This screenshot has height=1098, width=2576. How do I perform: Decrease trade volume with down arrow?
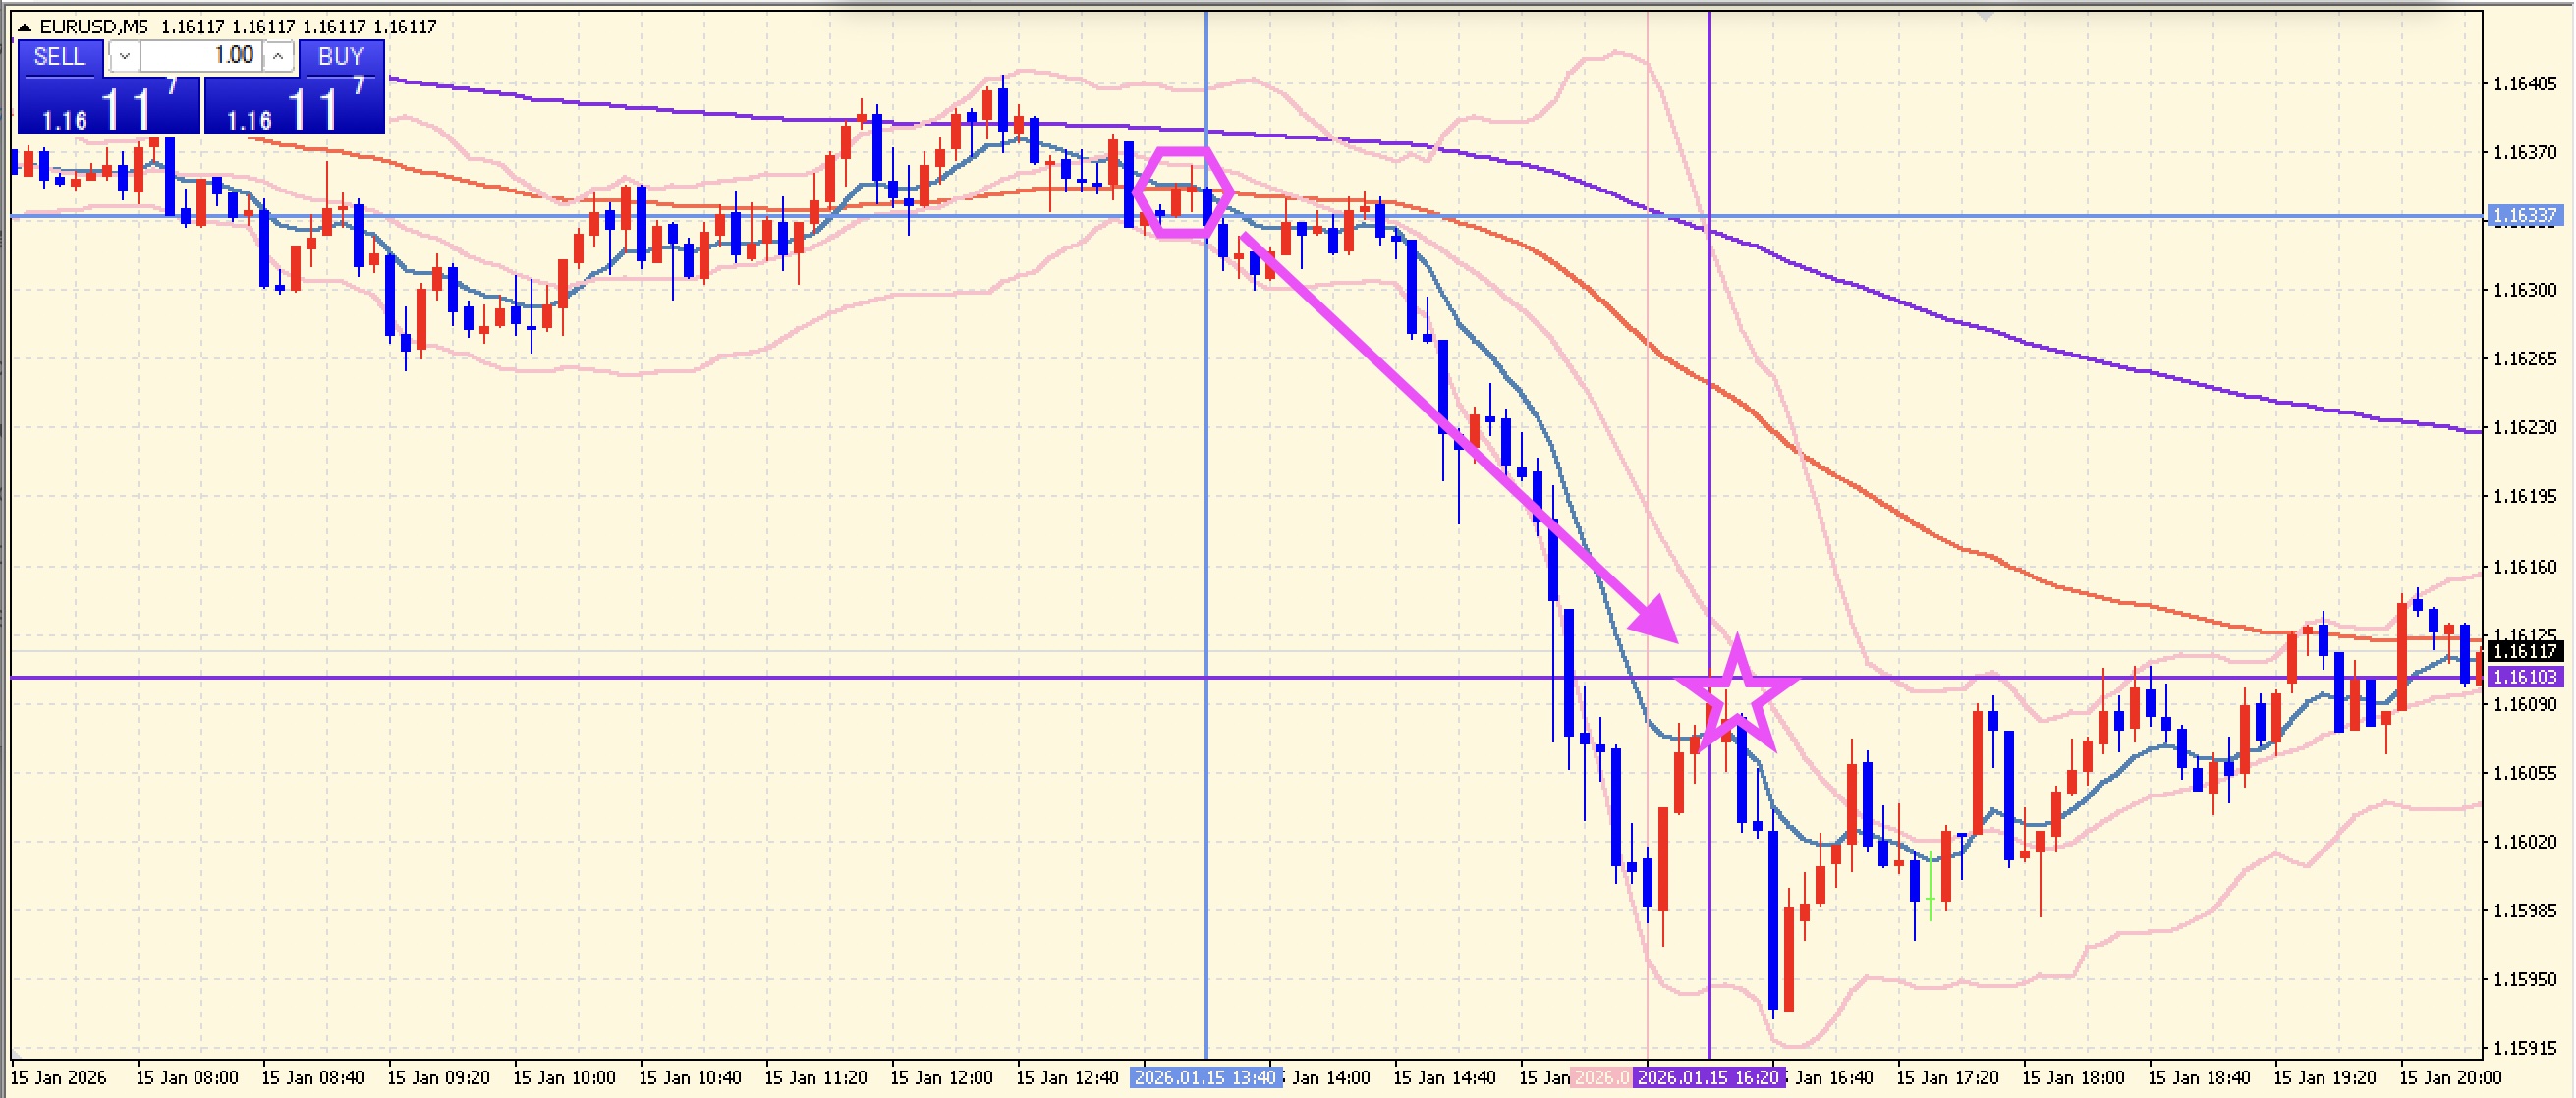tap(124, 56)
